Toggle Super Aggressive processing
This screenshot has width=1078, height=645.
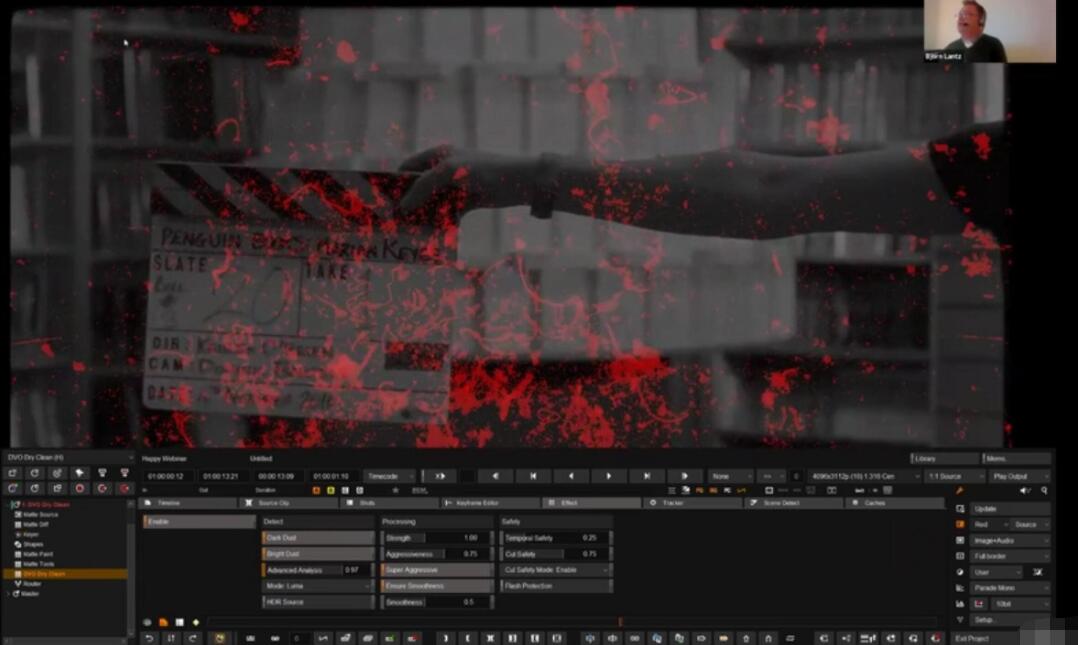tap(437, 570)
